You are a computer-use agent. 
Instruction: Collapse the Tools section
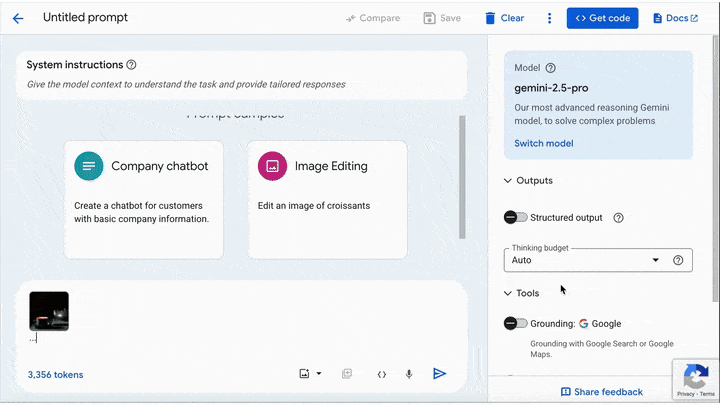508,294
